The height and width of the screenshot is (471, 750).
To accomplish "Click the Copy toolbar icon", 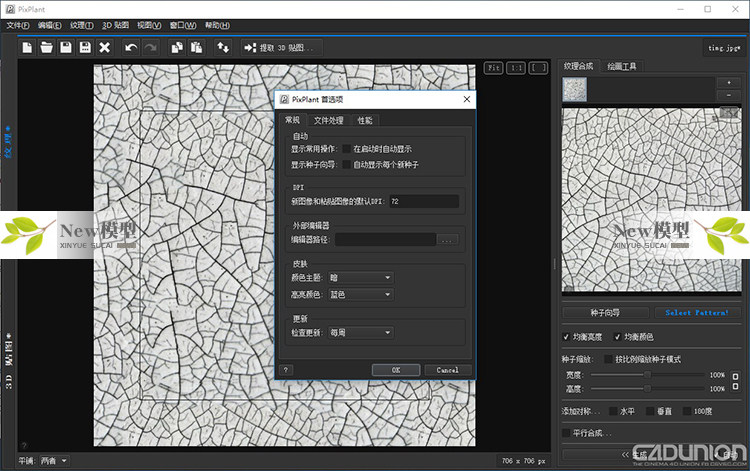I will (x=177, y=47).
